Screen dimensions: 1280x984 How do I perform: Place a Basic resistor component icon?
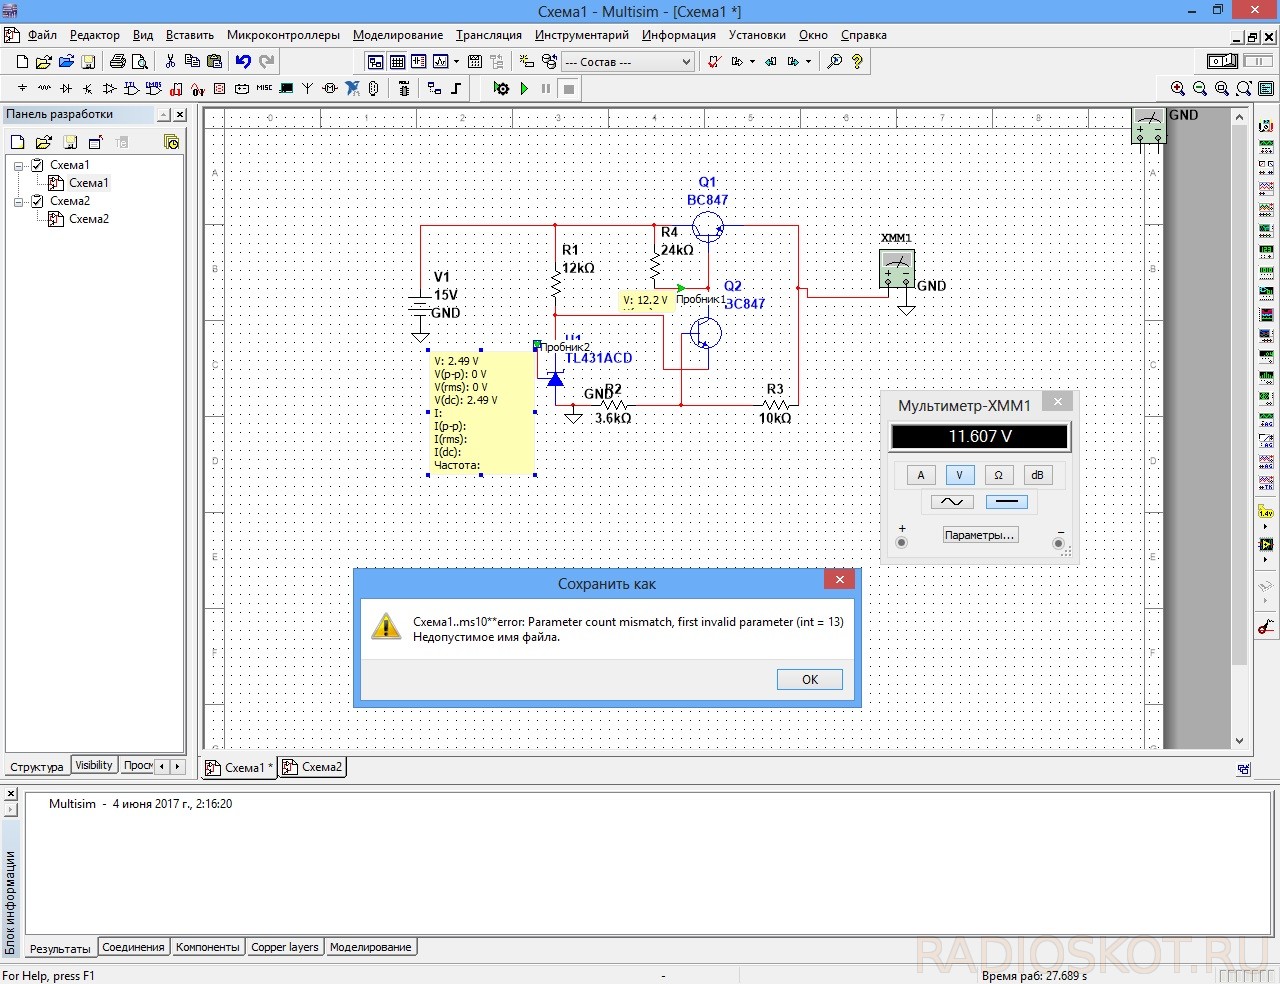coord(44,89)
